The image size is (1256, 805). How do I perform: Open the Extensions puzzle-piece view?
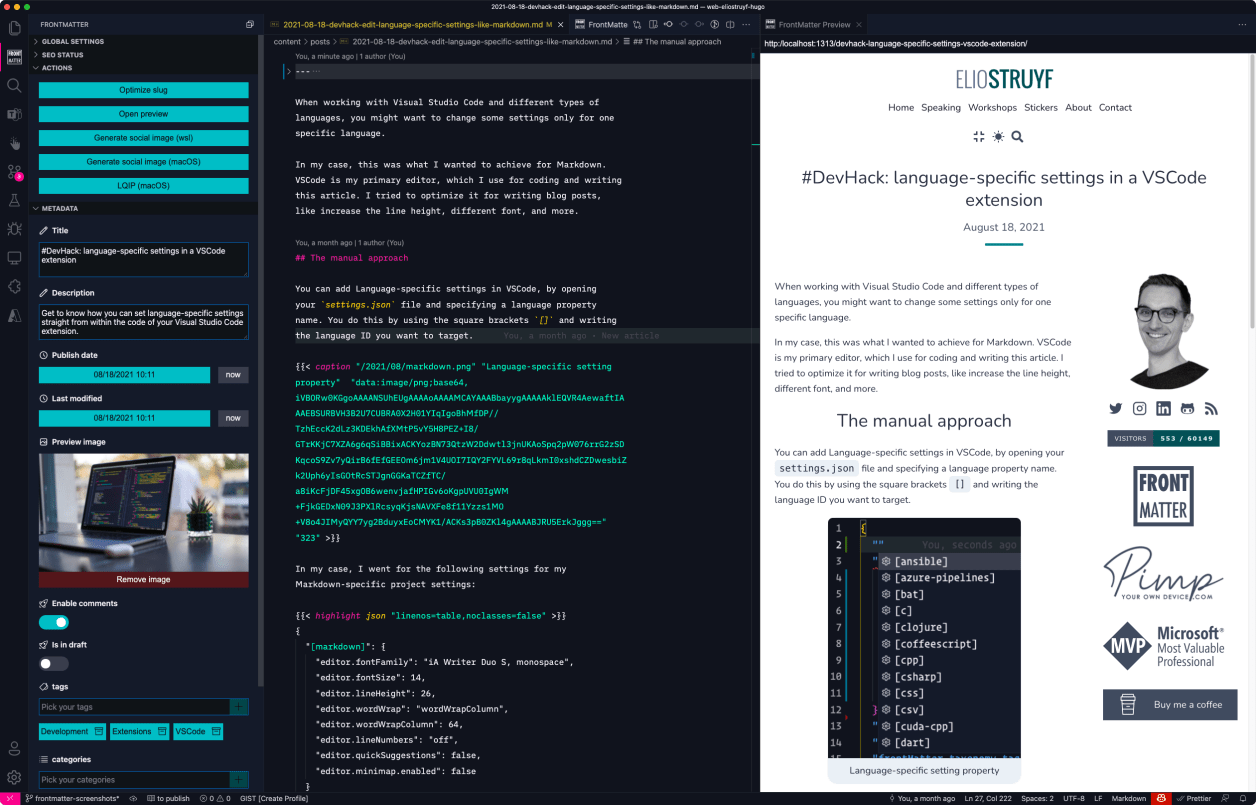[14, 287]
